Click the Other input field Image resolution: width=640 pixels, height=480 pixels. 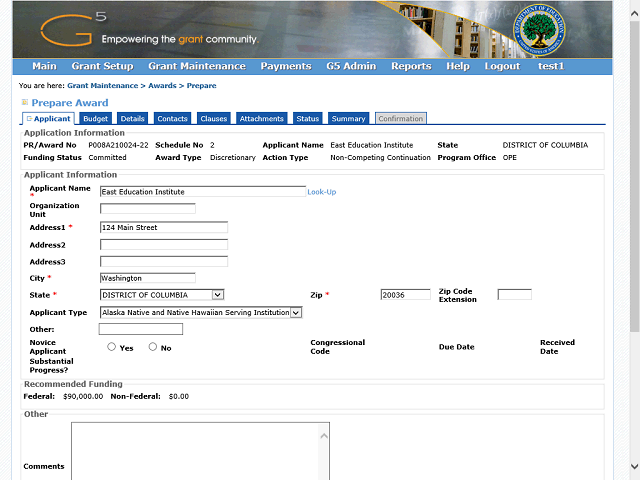tap(141, 329)
